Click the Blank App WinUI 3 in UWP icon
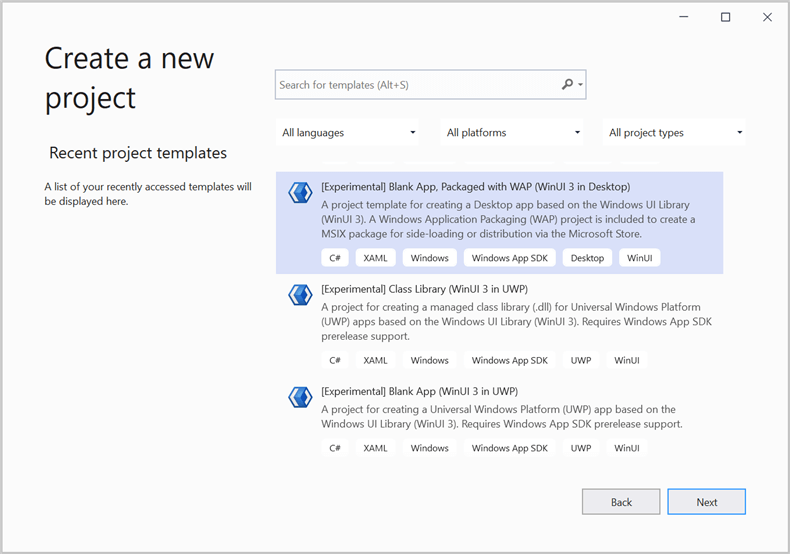790x554 pixels. (300, 397)
